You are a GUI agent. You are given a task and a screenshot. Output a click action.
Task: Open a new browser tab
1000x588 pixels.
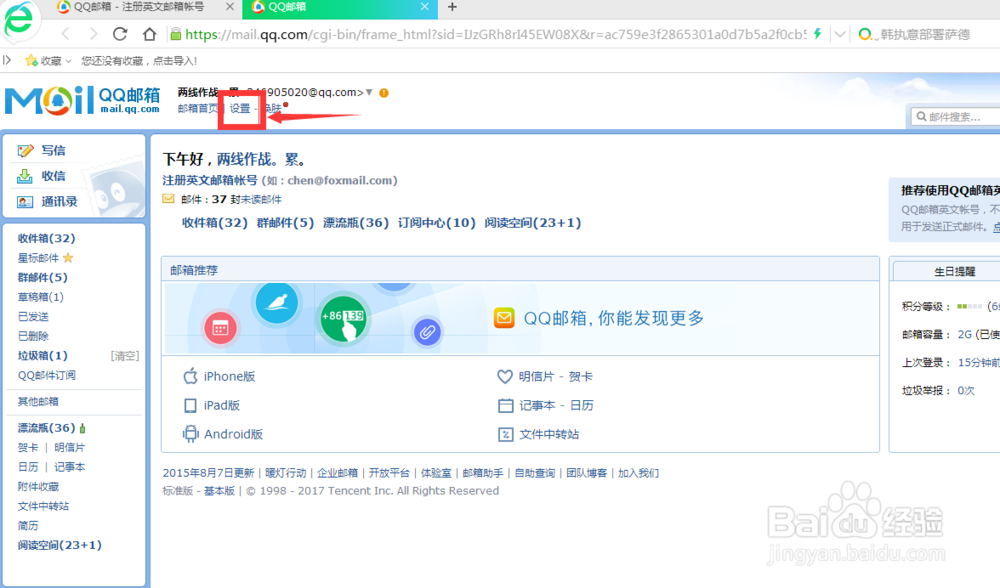pos(452,7)
